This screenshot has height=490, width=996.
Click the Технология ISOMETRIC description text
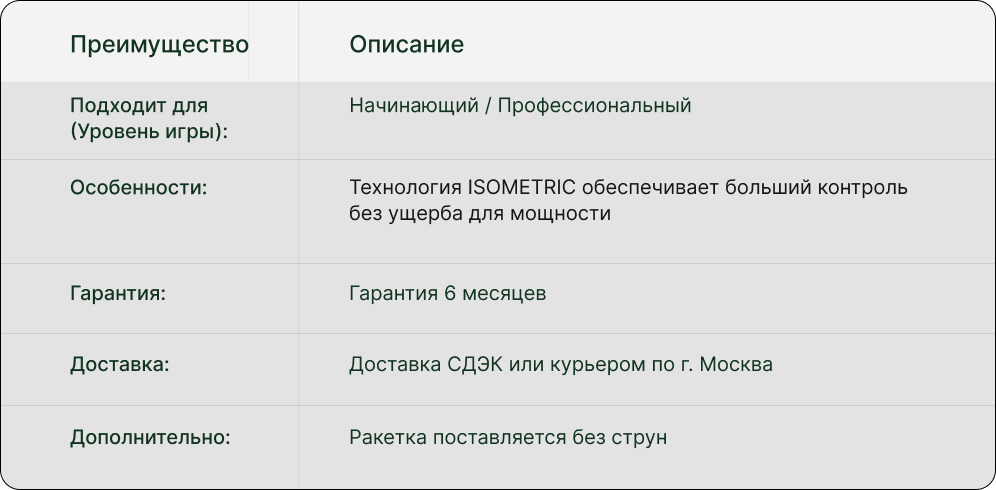tap(628, 187)
